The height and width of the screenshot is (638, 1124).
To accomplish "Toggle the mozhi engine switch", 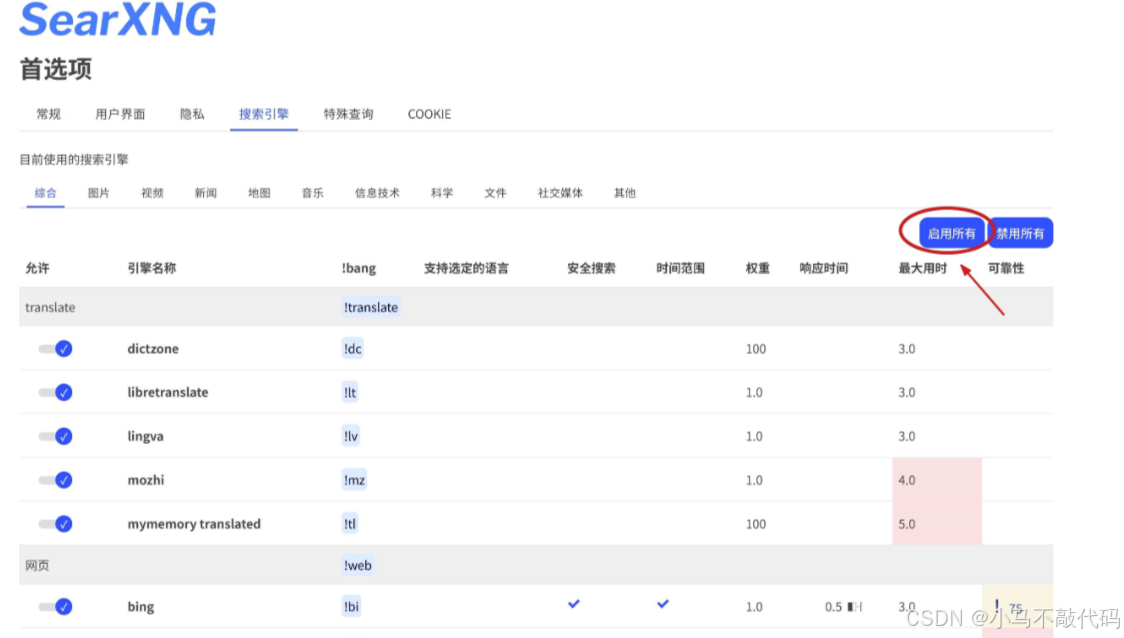I will click(x=55, y=480).
